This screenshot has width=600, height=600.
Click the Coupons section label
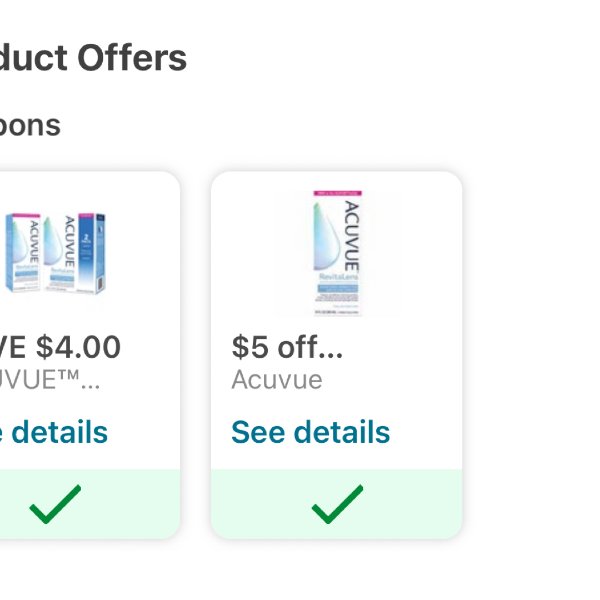[30, 126]
